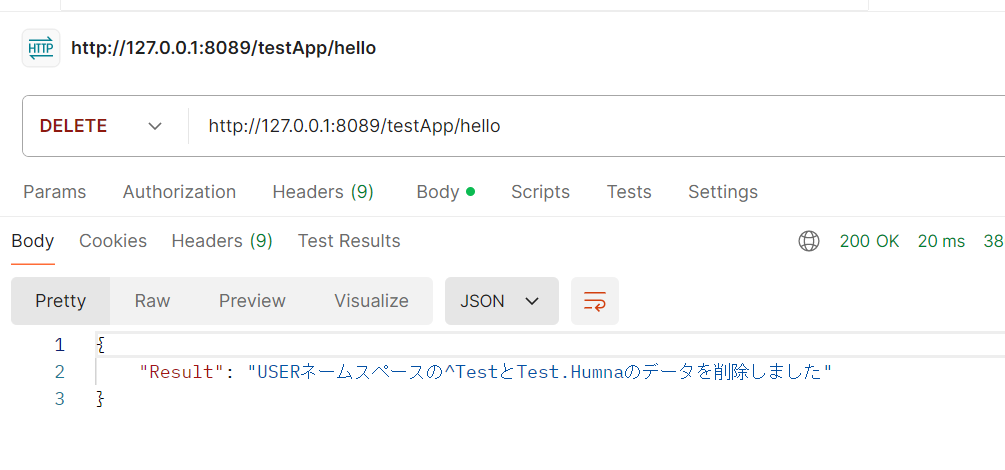Click the request title next to HTTP icon
This screenshot has height=470, width=1005.
click(x=223, y=48)
